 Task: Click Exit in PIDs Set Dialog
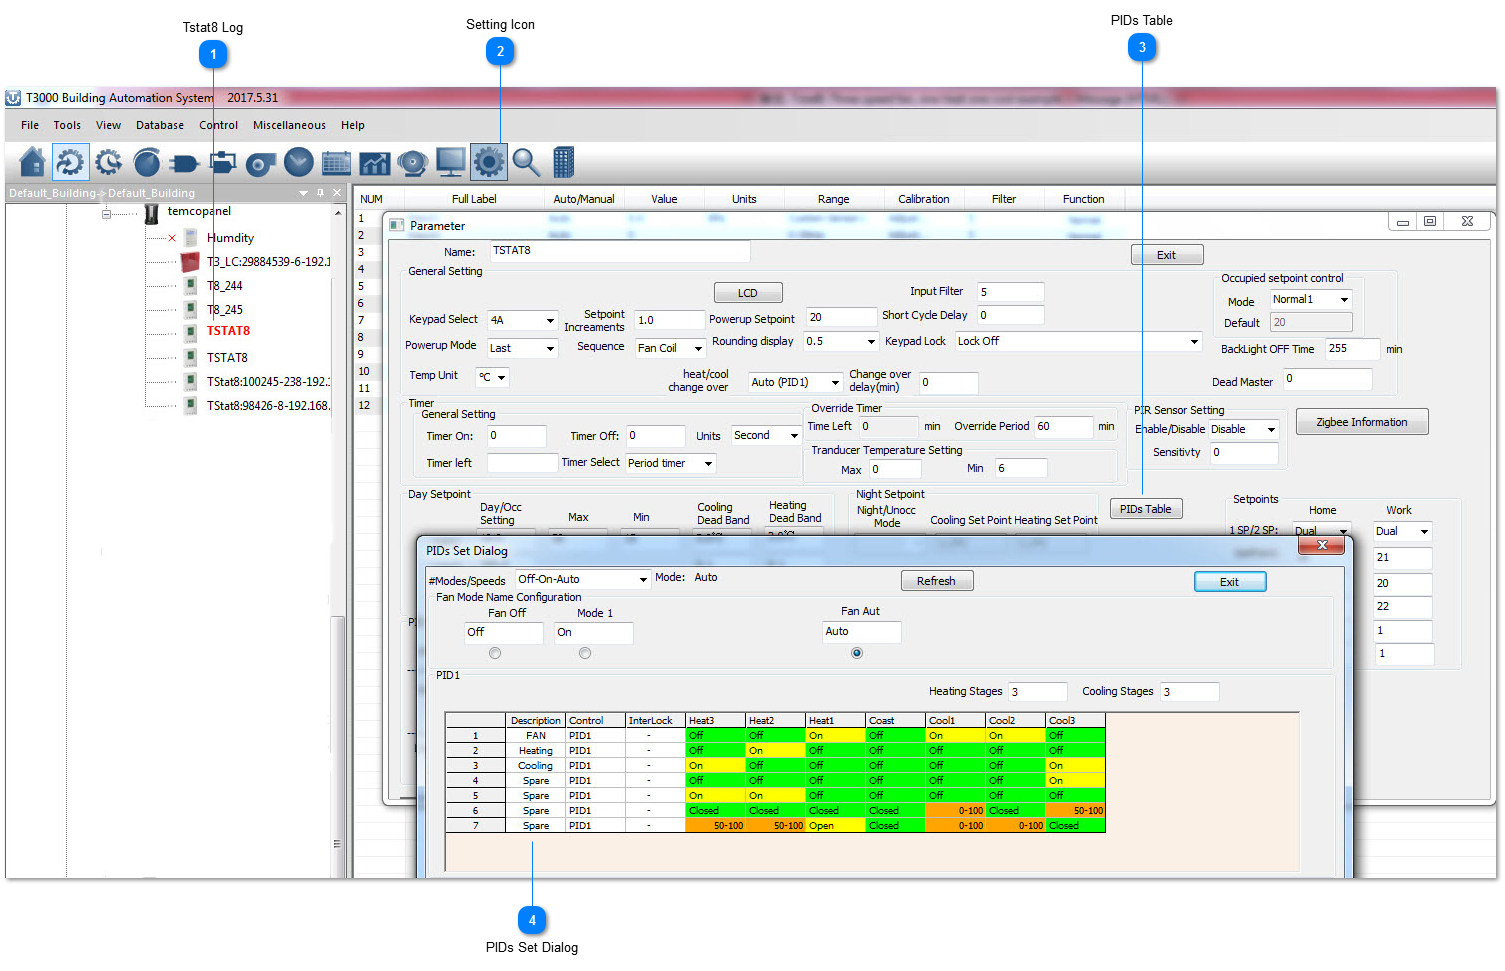click(1229, 582)
